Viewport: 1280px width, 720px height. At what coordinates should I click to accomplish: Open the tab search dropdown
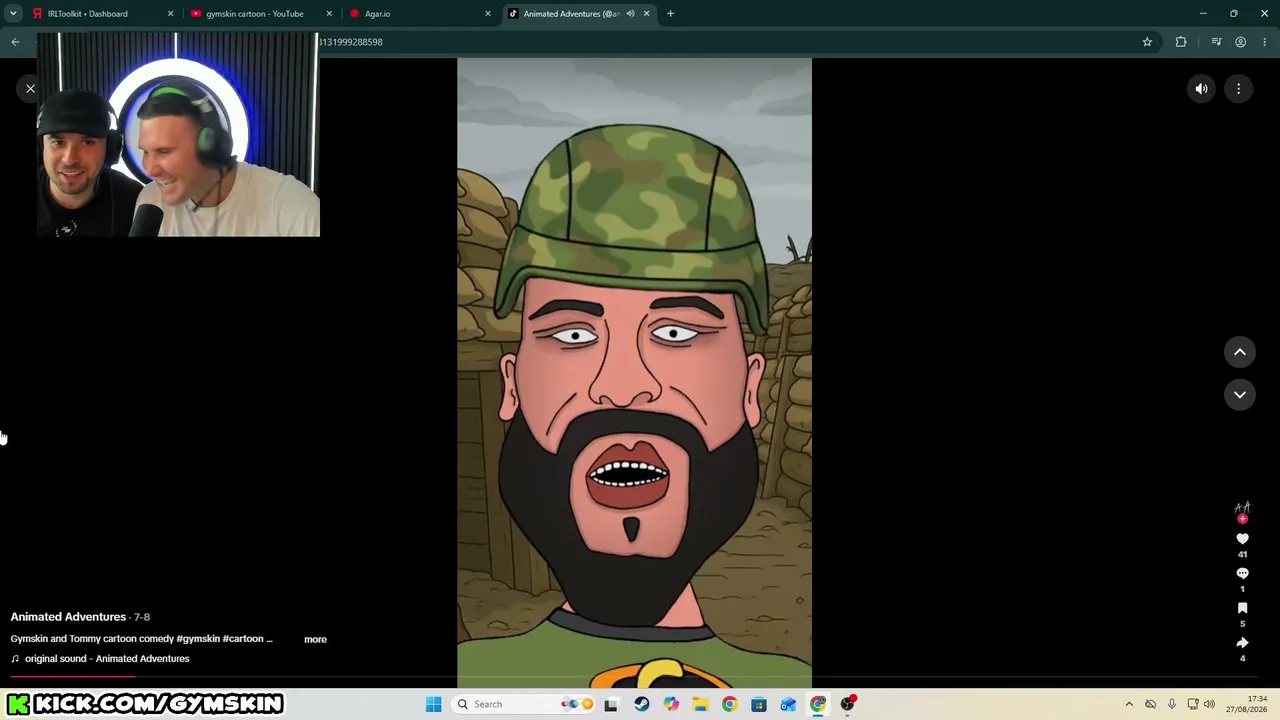(x=13, y=14)
